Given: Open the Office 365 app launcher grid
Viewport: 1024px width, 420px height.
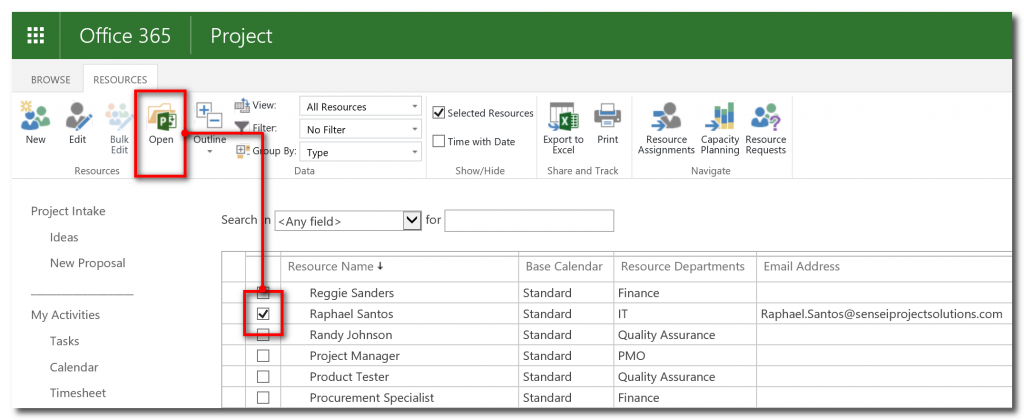Looking at the screenshot, I should pyautogui.click(x=35, y=35).
